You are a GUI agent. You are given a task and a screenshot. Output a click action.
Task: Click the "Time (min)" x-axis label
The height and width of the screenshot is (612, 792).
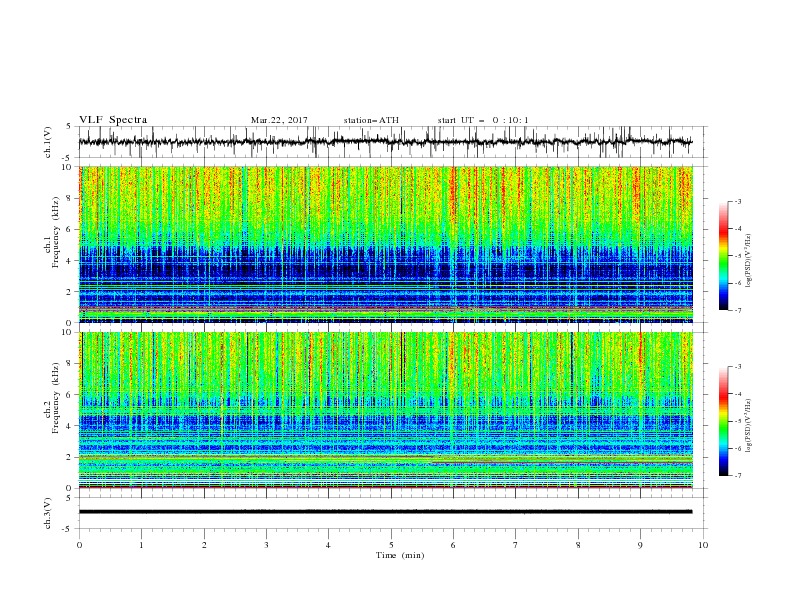(400, 555)
